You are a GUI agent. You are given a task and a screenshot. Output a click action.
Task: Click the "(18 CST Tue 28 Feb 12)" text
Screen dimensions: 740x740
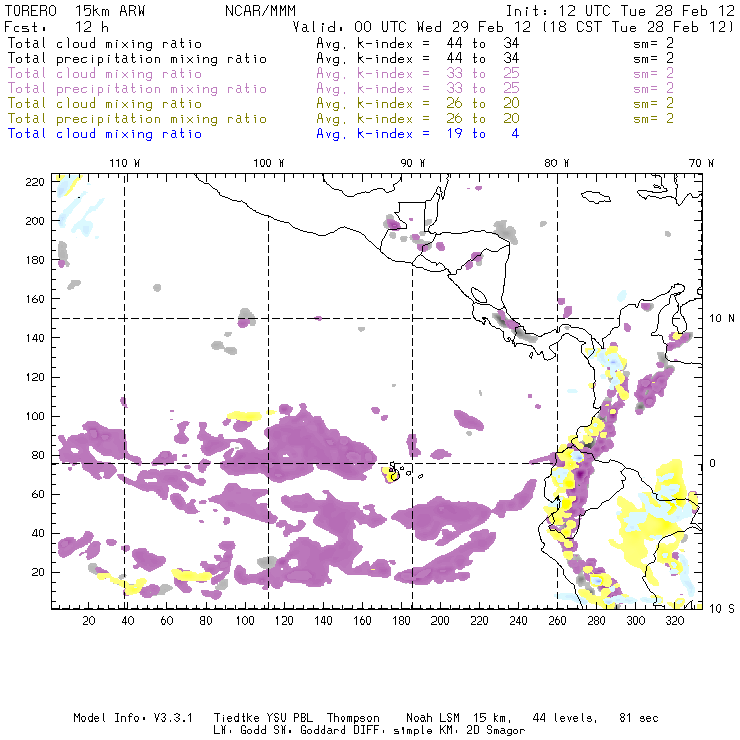pyautogui.click(x=638, y=27)
